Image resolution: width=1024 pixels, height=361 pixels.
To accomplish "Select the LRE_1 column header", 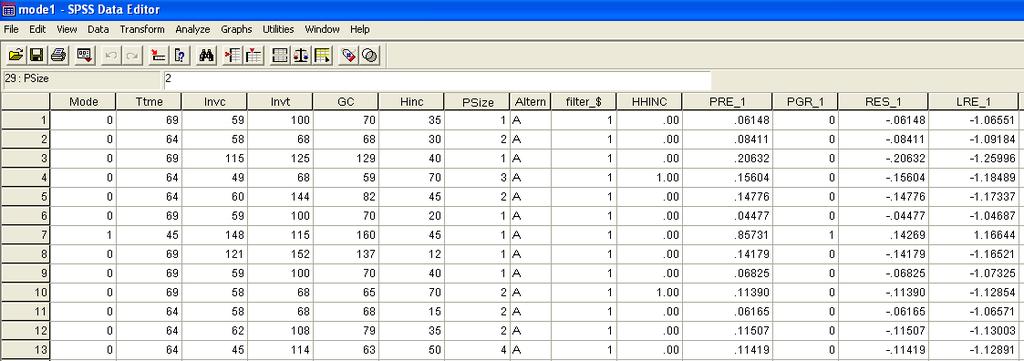I will [973, 101].
